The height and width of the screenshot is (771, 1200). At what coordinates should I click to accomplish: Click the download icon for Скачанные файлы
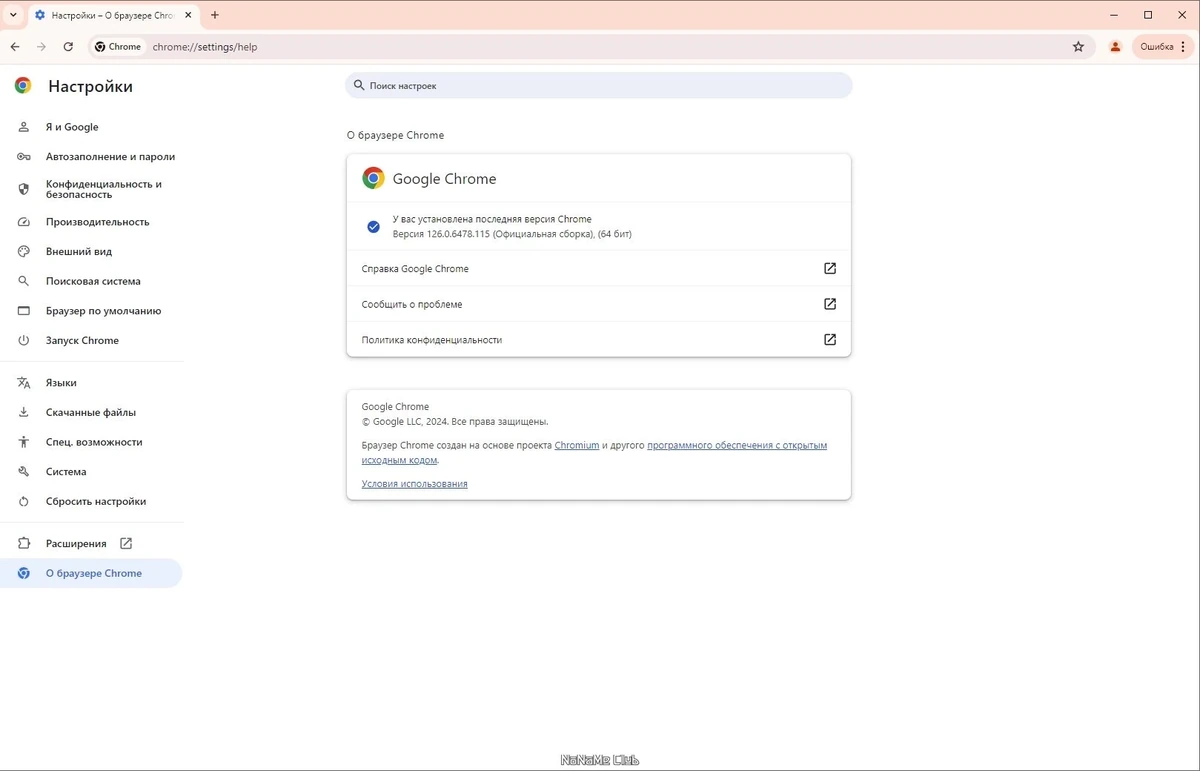point(24,412)
